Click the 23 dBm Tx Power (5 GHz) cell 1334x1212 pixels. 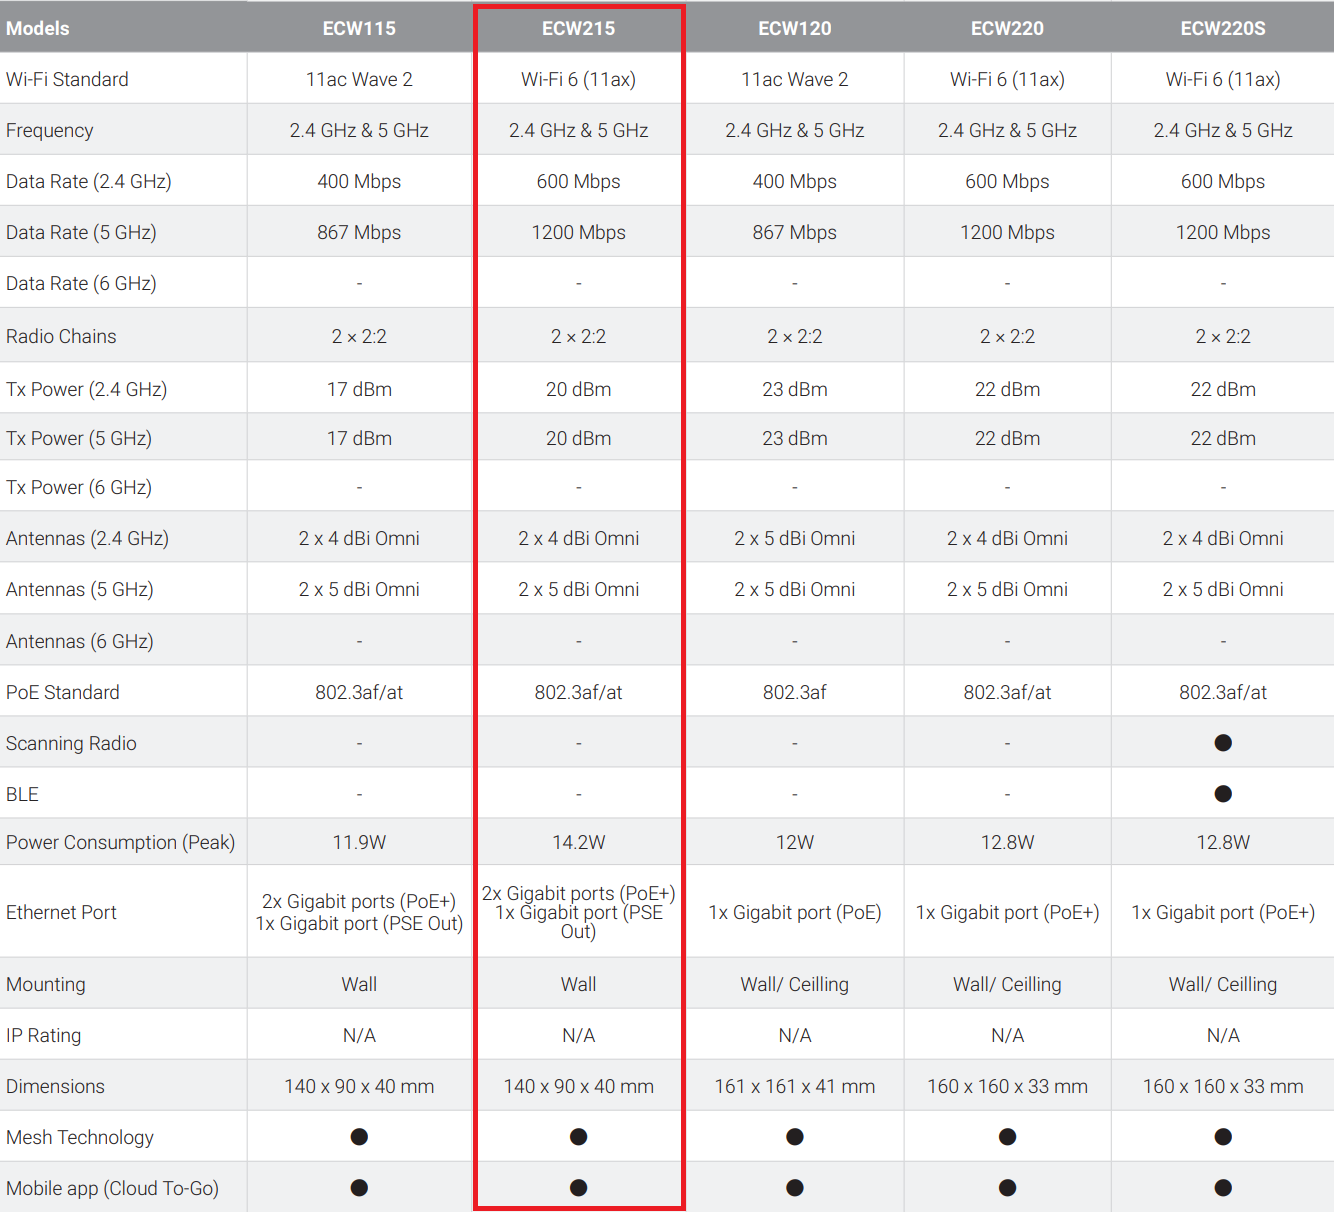pyautogui.click(x=795, y=438)
